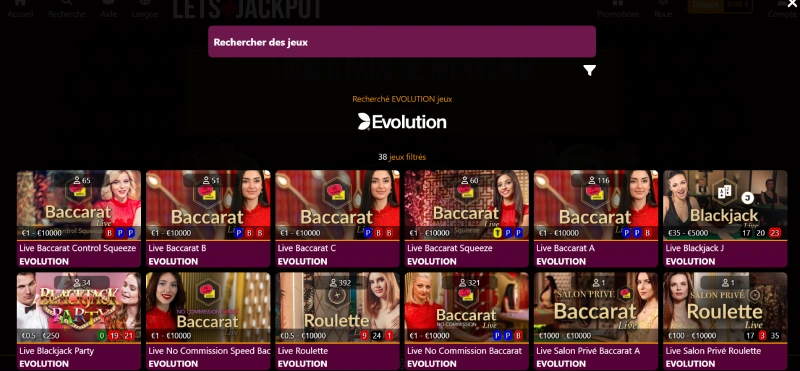
Task: Click the '€35 - €5000' bet range label
Action: pos(687,233)
